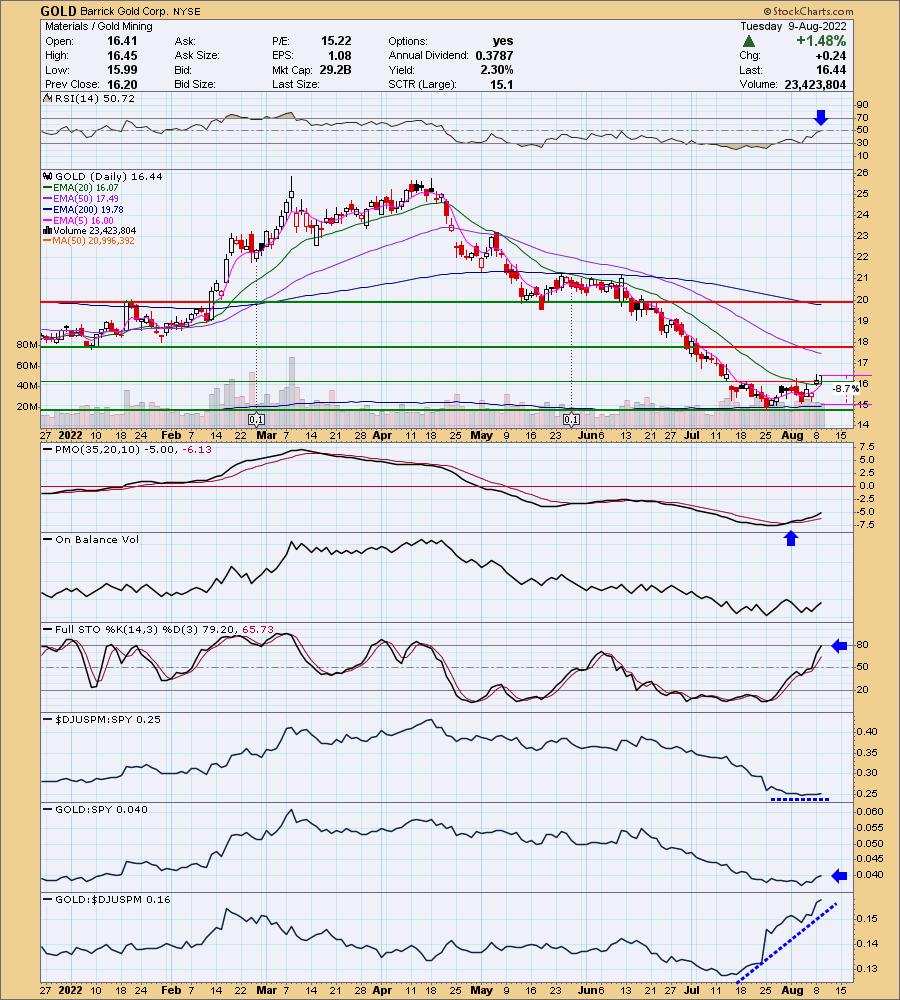This screenshot has width=900, height=1000.
Task: Click the Materials / Gold Mining sector label
Action: pyautogui.click(x=99, y=26)
